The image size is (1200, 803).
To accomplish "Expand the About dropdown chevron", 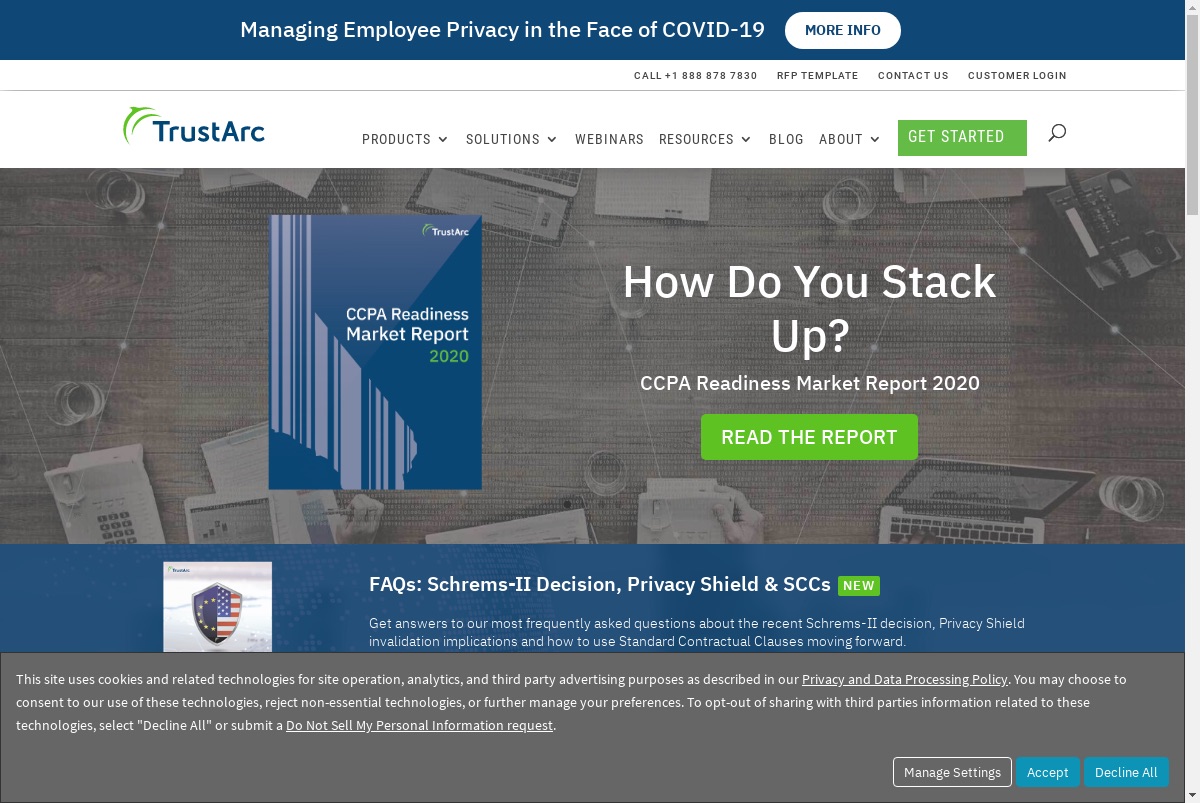I will [x=875, y=140].
